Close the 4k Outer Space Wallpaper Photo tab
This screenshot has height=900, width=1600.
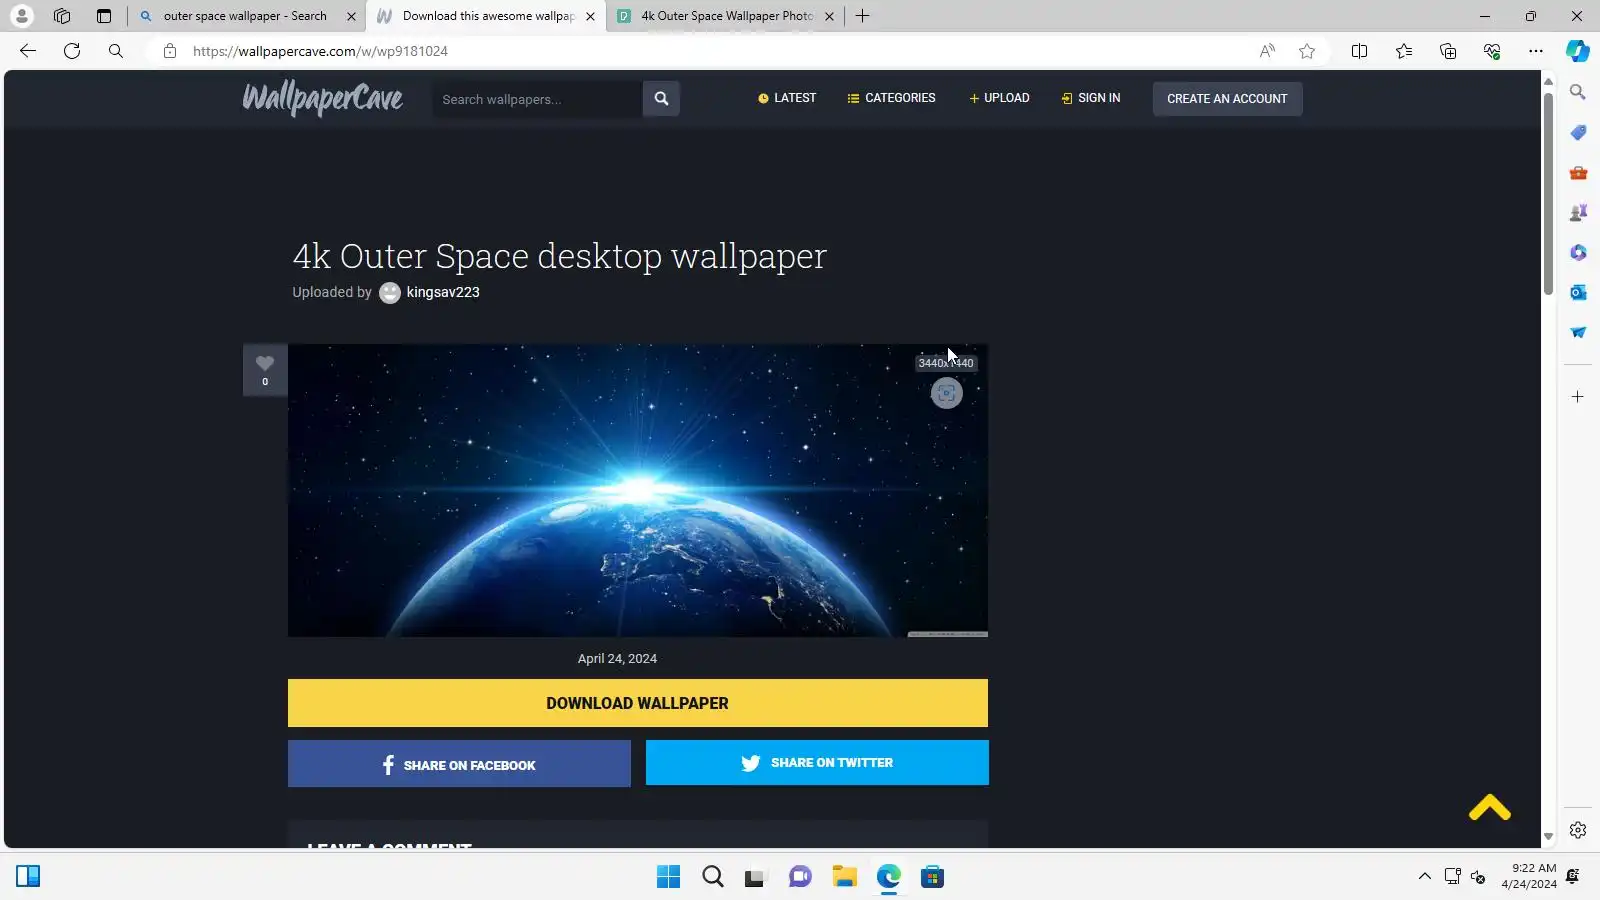829,16
